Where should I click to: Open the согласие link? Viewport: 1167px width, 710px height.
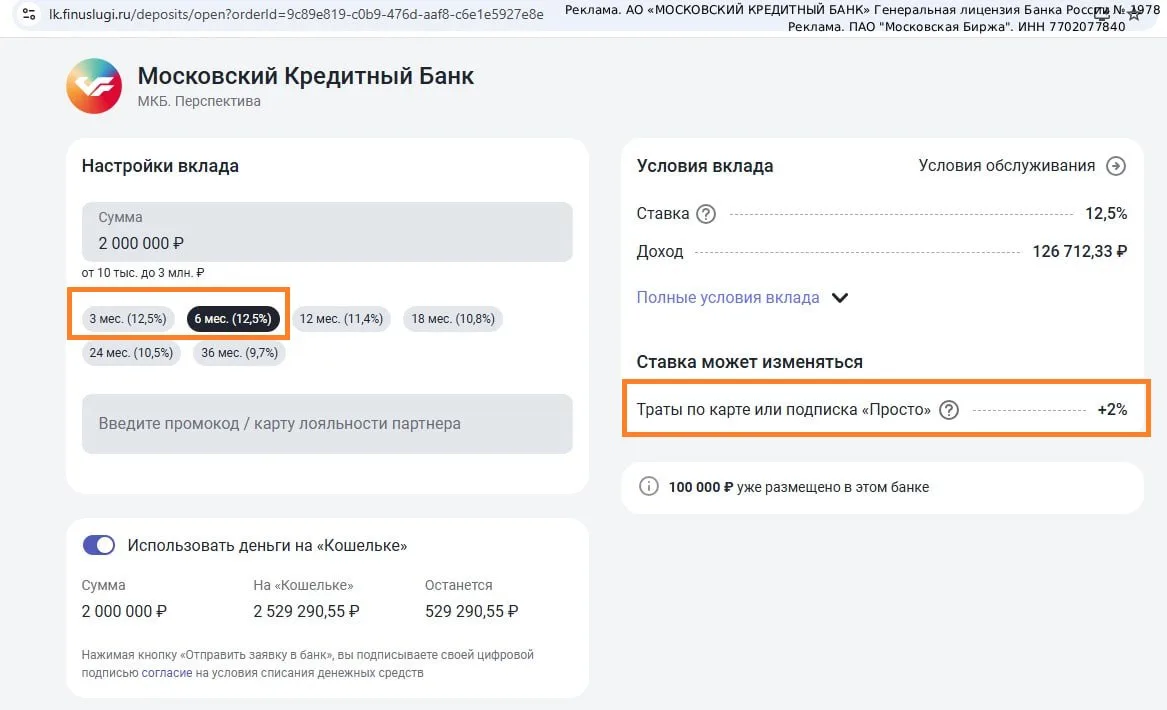[x=167, y=673]
